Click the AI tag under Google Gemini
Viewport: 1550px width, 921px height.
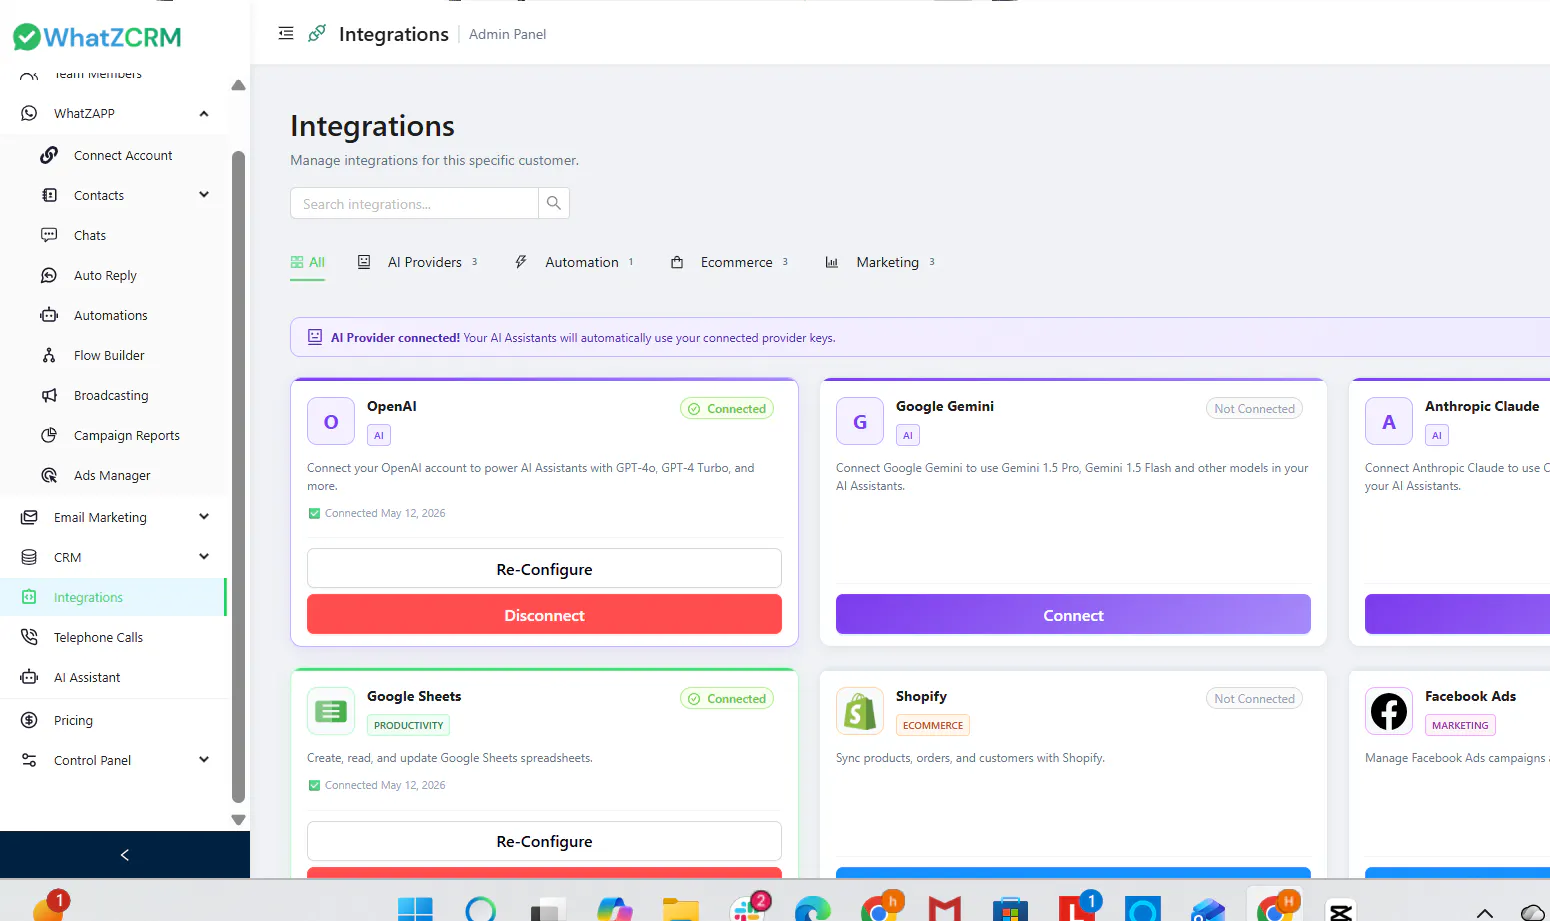[x=908, y=435]
